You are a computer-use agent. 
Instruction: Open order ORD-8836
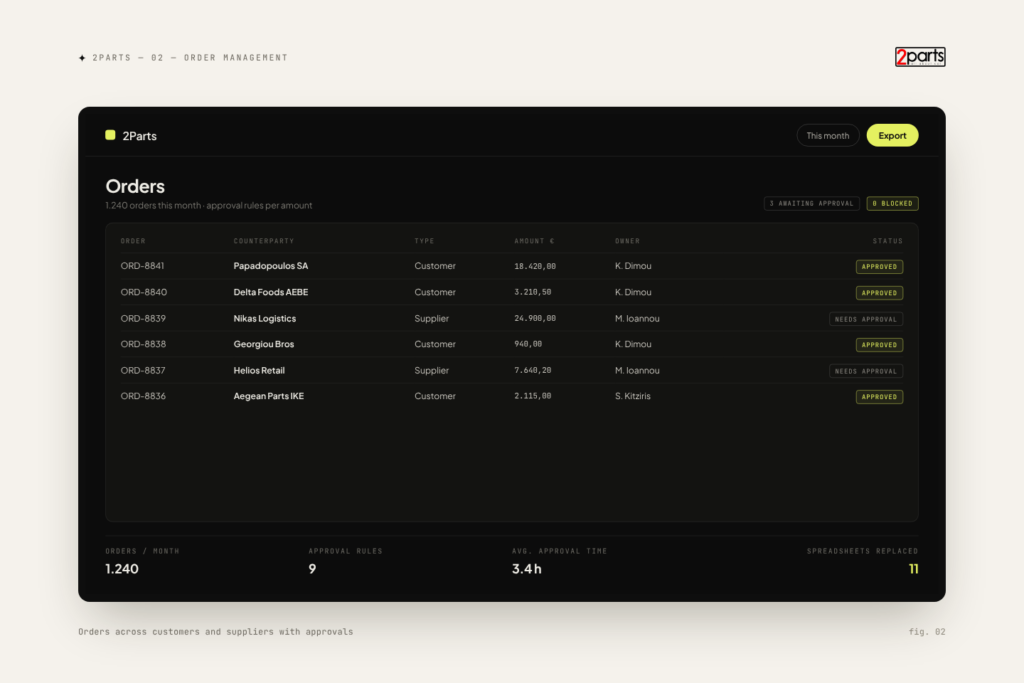(x=143, y=396)
